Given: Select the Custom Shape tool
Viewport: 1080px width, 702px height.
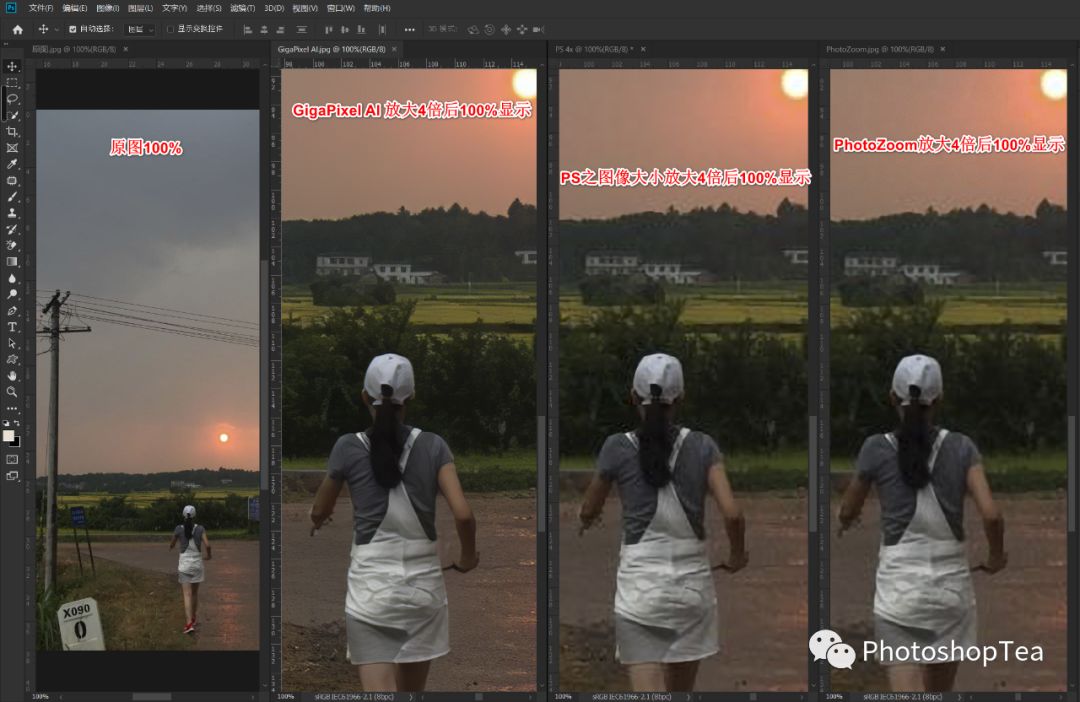Looking at the screenshot, I should pos(12,360).
